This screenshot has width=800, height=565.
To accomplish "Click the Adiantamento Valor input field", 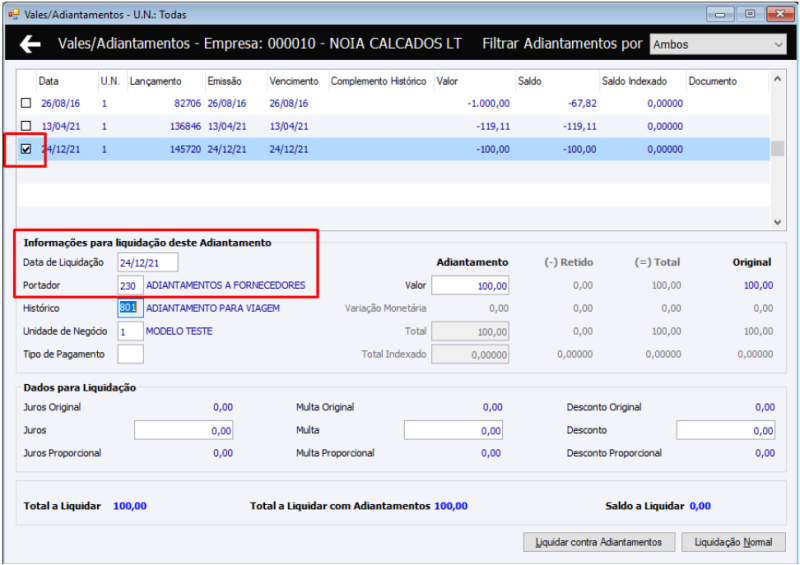I will tap(470, 286).
